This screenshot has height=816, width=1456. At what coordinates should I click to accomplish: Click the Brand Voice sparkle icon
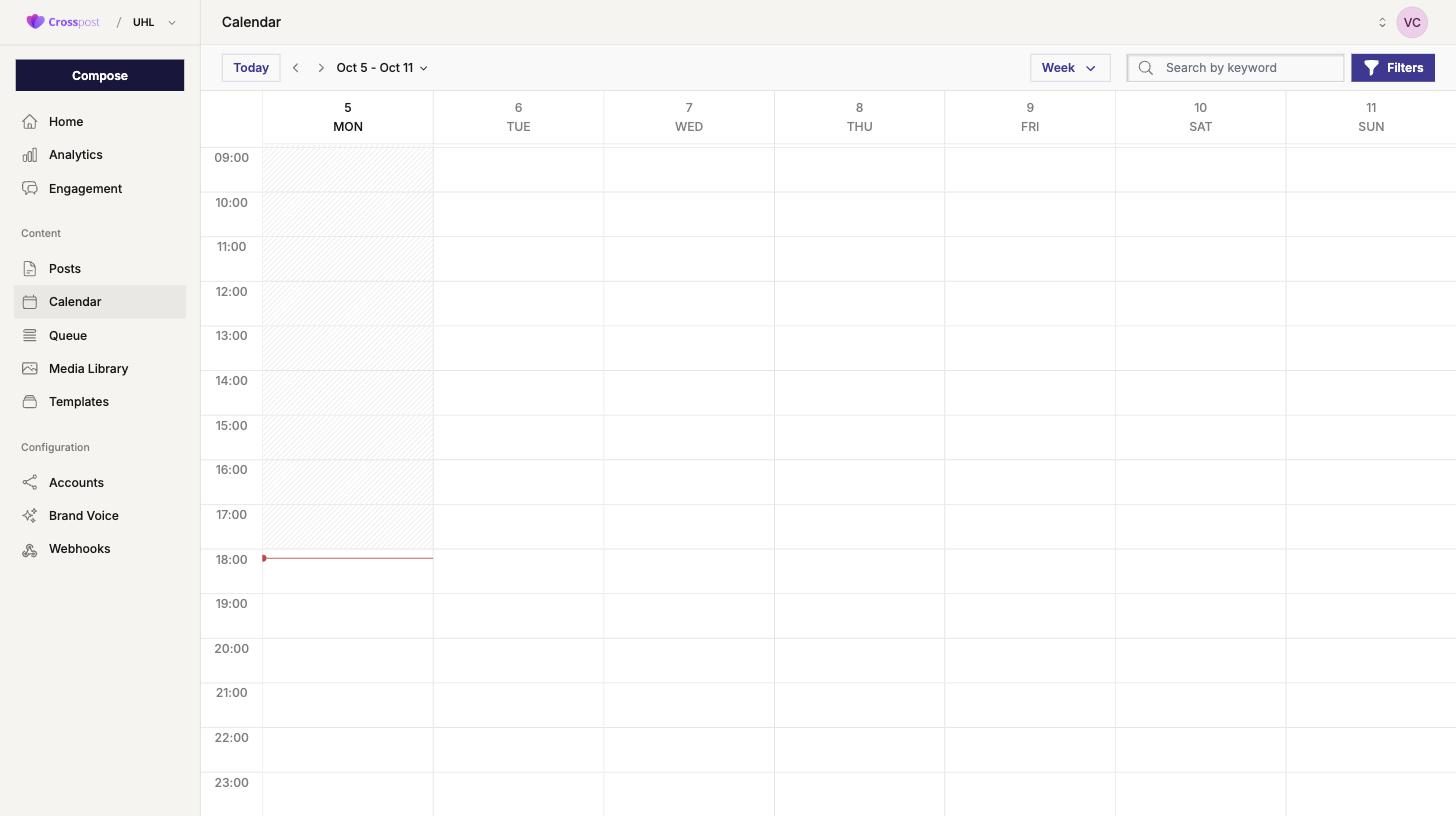(30, 516)
